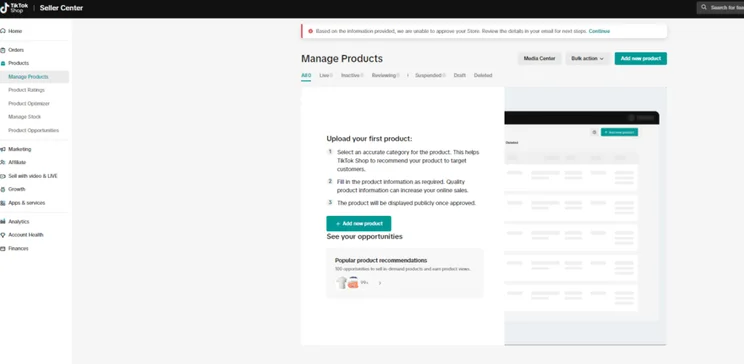Click the Account Health icon
The width and height of the screenshot is (744, 364).
coord(3,235)
